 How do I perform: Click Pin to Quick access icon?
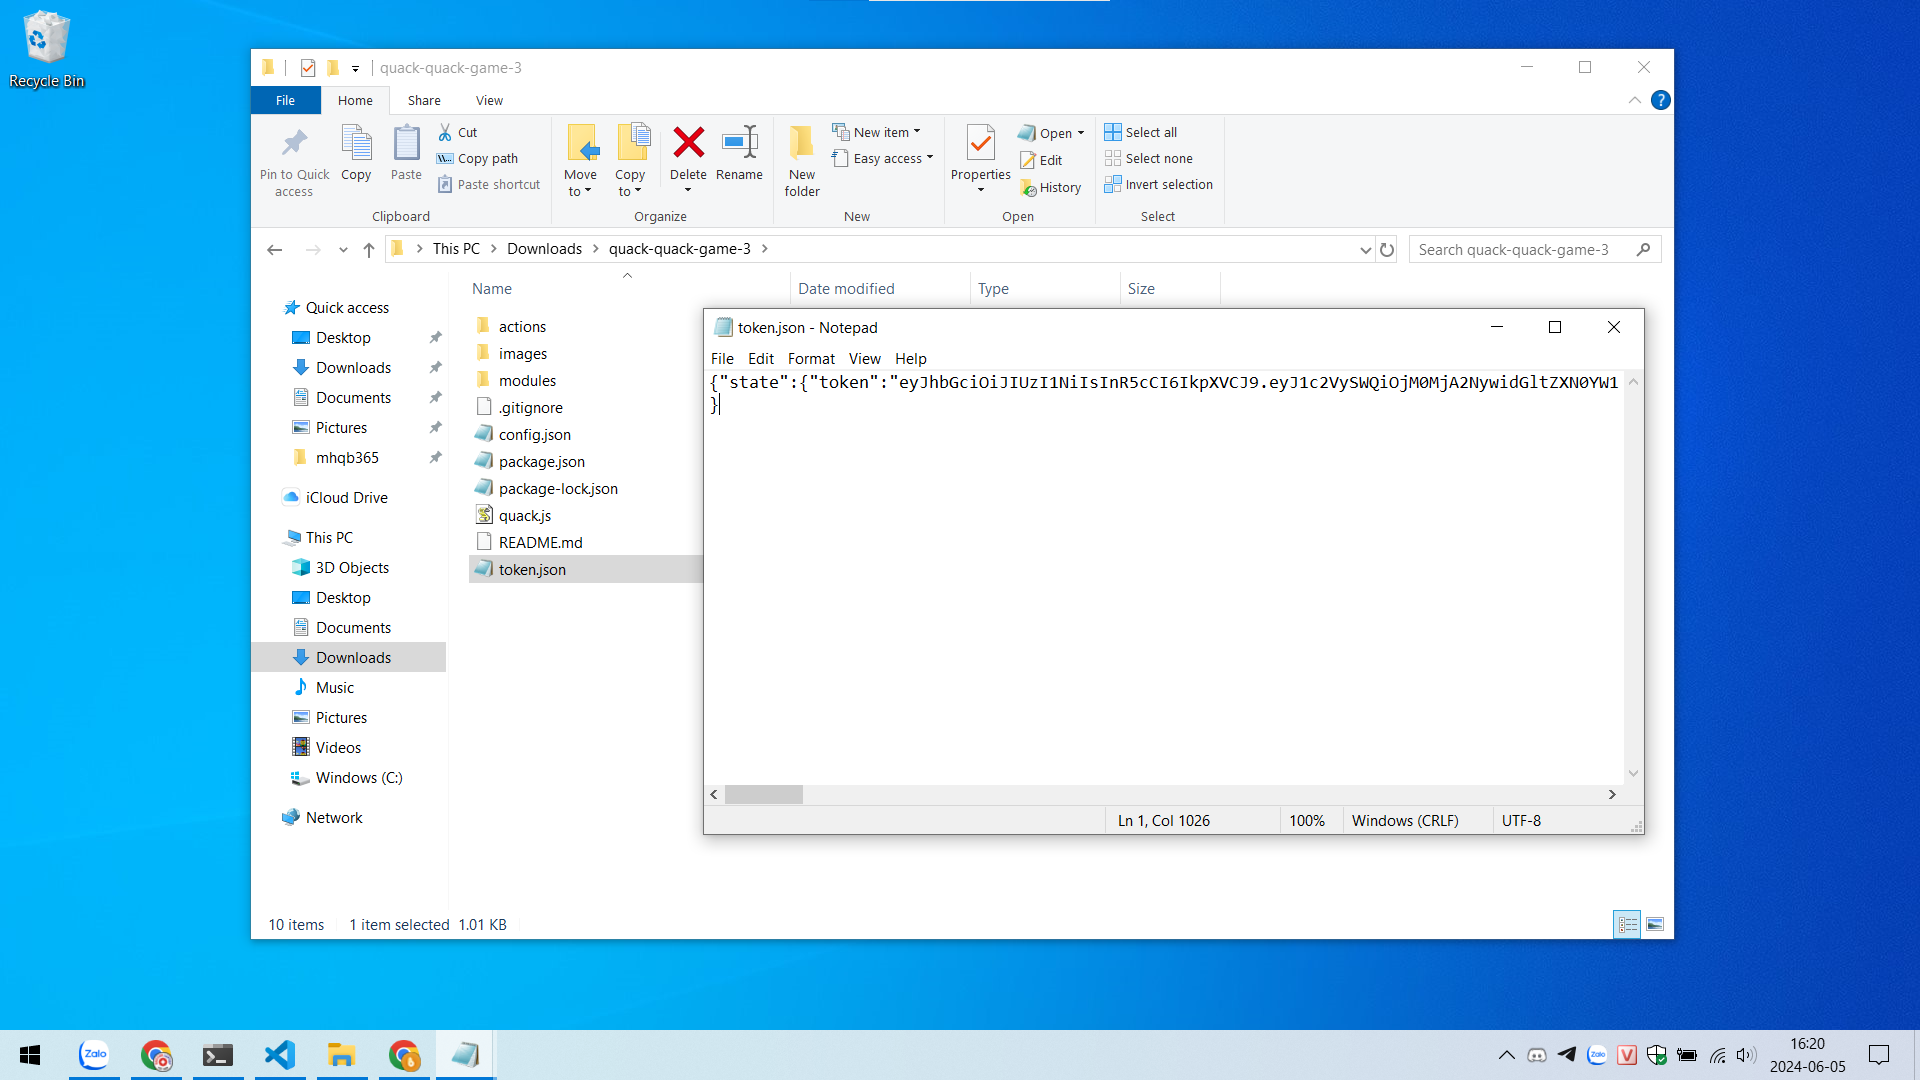tap(294, 143)
